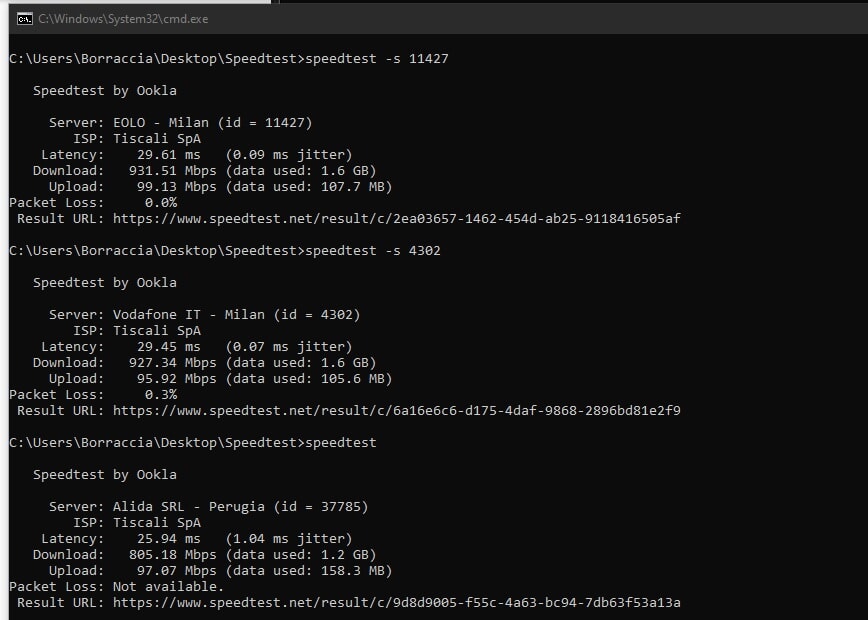Screen dimensions: 868x620
Task: Click the 'speedtest -s 4302' command text
Action: pyautogui.click(x=373, y=251)
